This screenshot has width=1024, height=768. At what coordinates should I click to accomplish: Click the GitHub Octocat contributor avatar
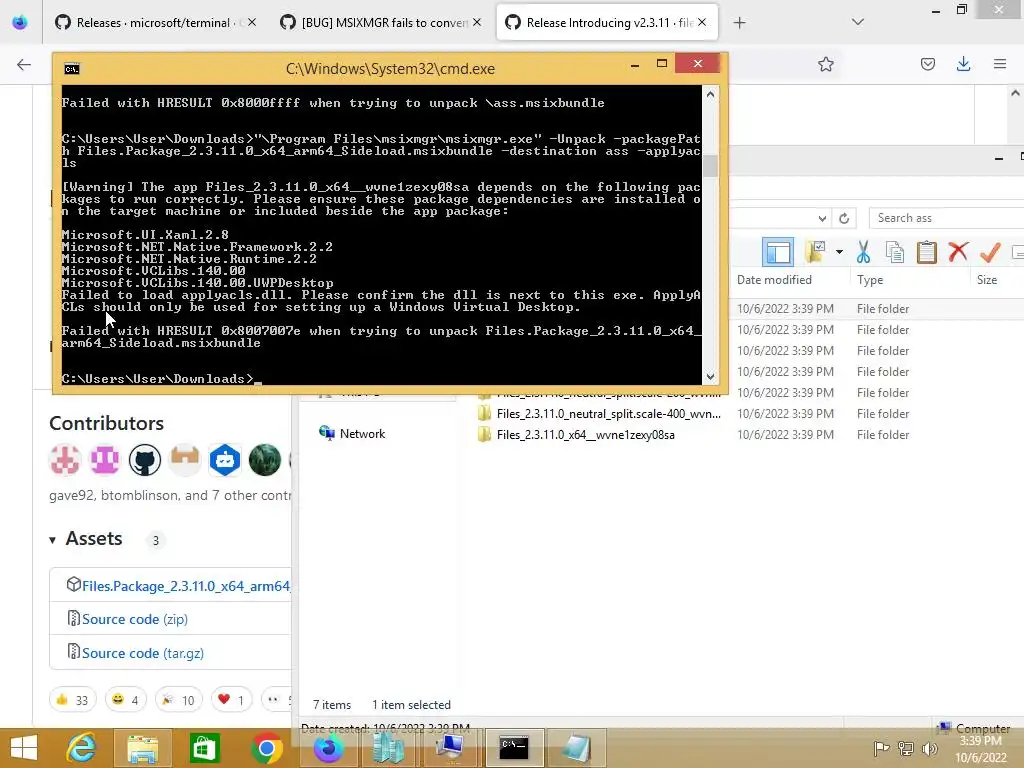pos(144,460)
